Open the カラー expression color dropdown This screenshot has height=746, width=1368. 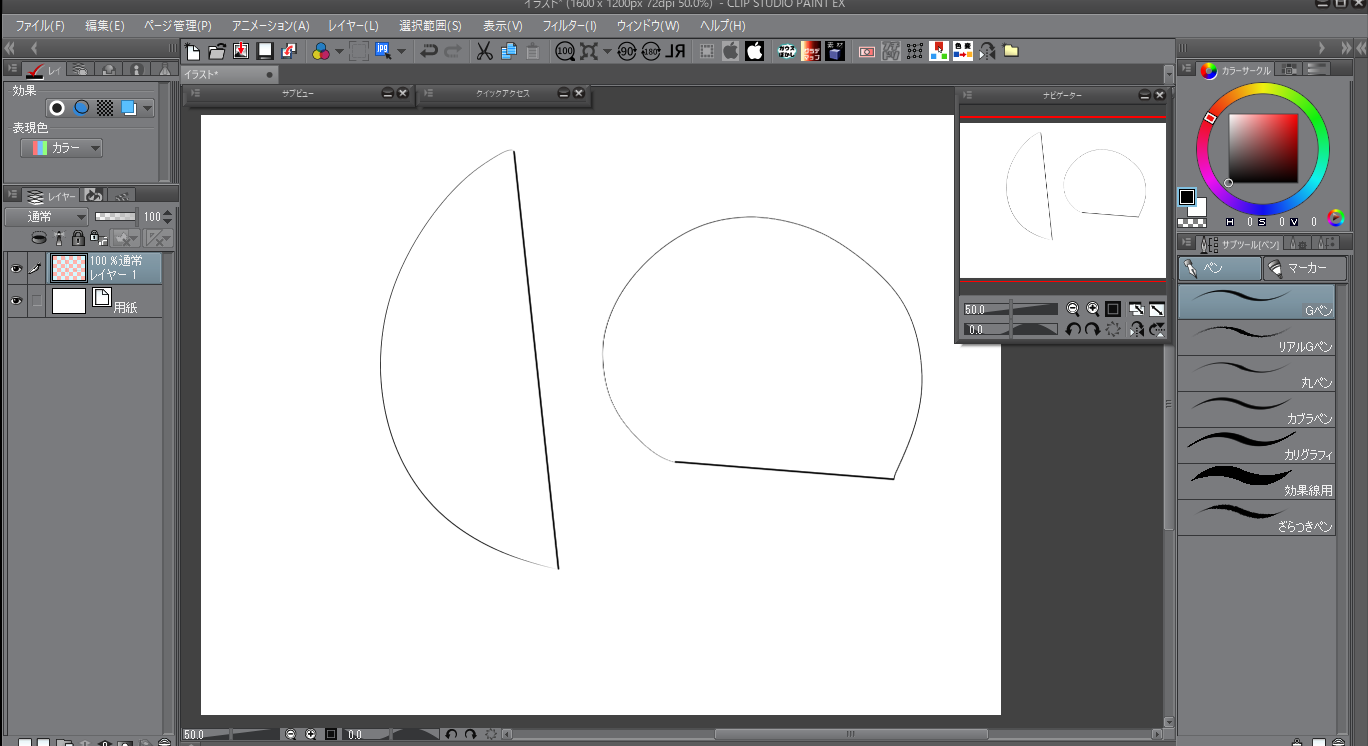[x=62, y=148]
